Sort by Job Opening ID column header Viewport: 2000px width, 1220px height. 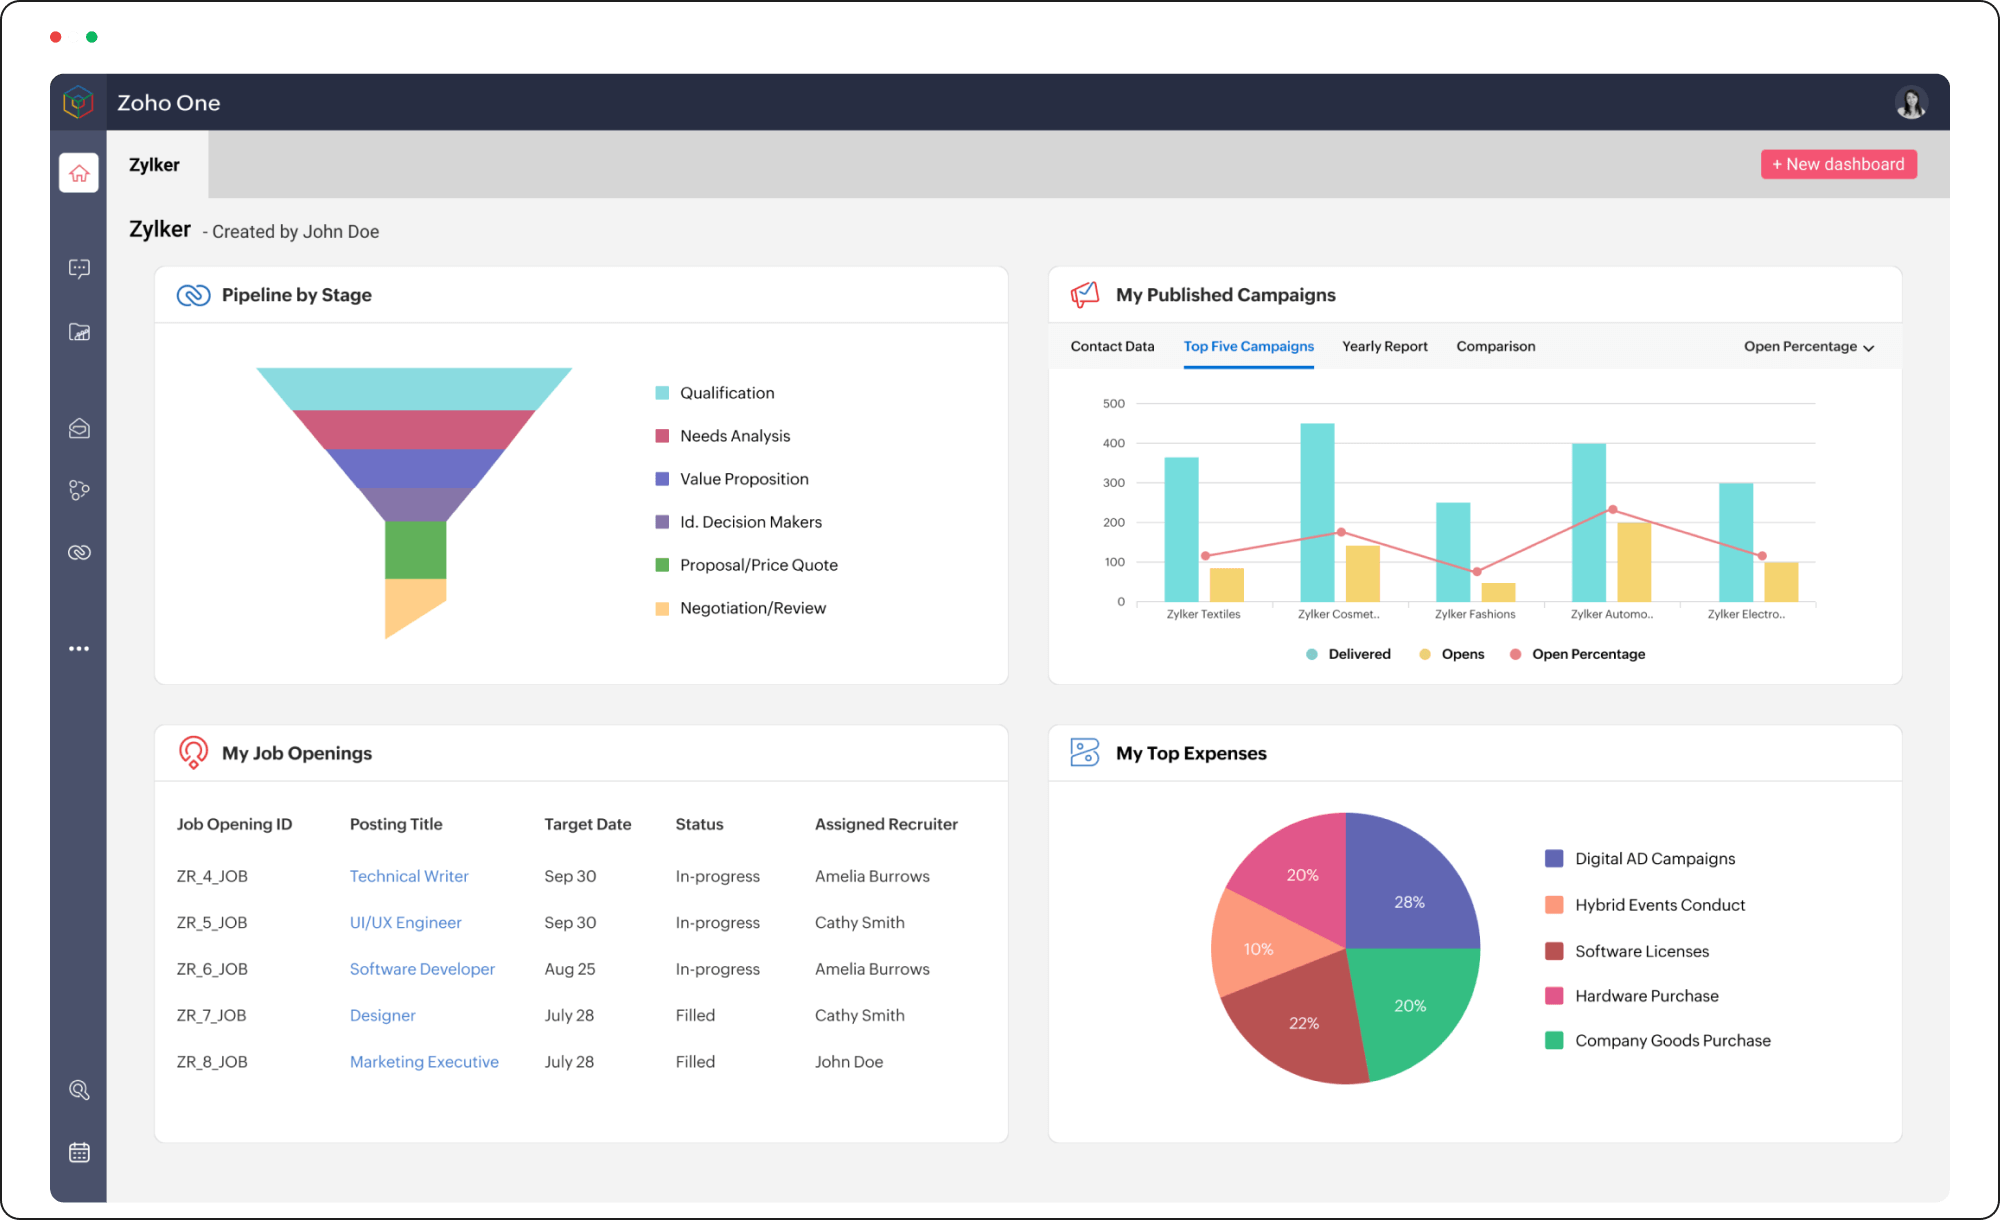click(x=234, y=824)
